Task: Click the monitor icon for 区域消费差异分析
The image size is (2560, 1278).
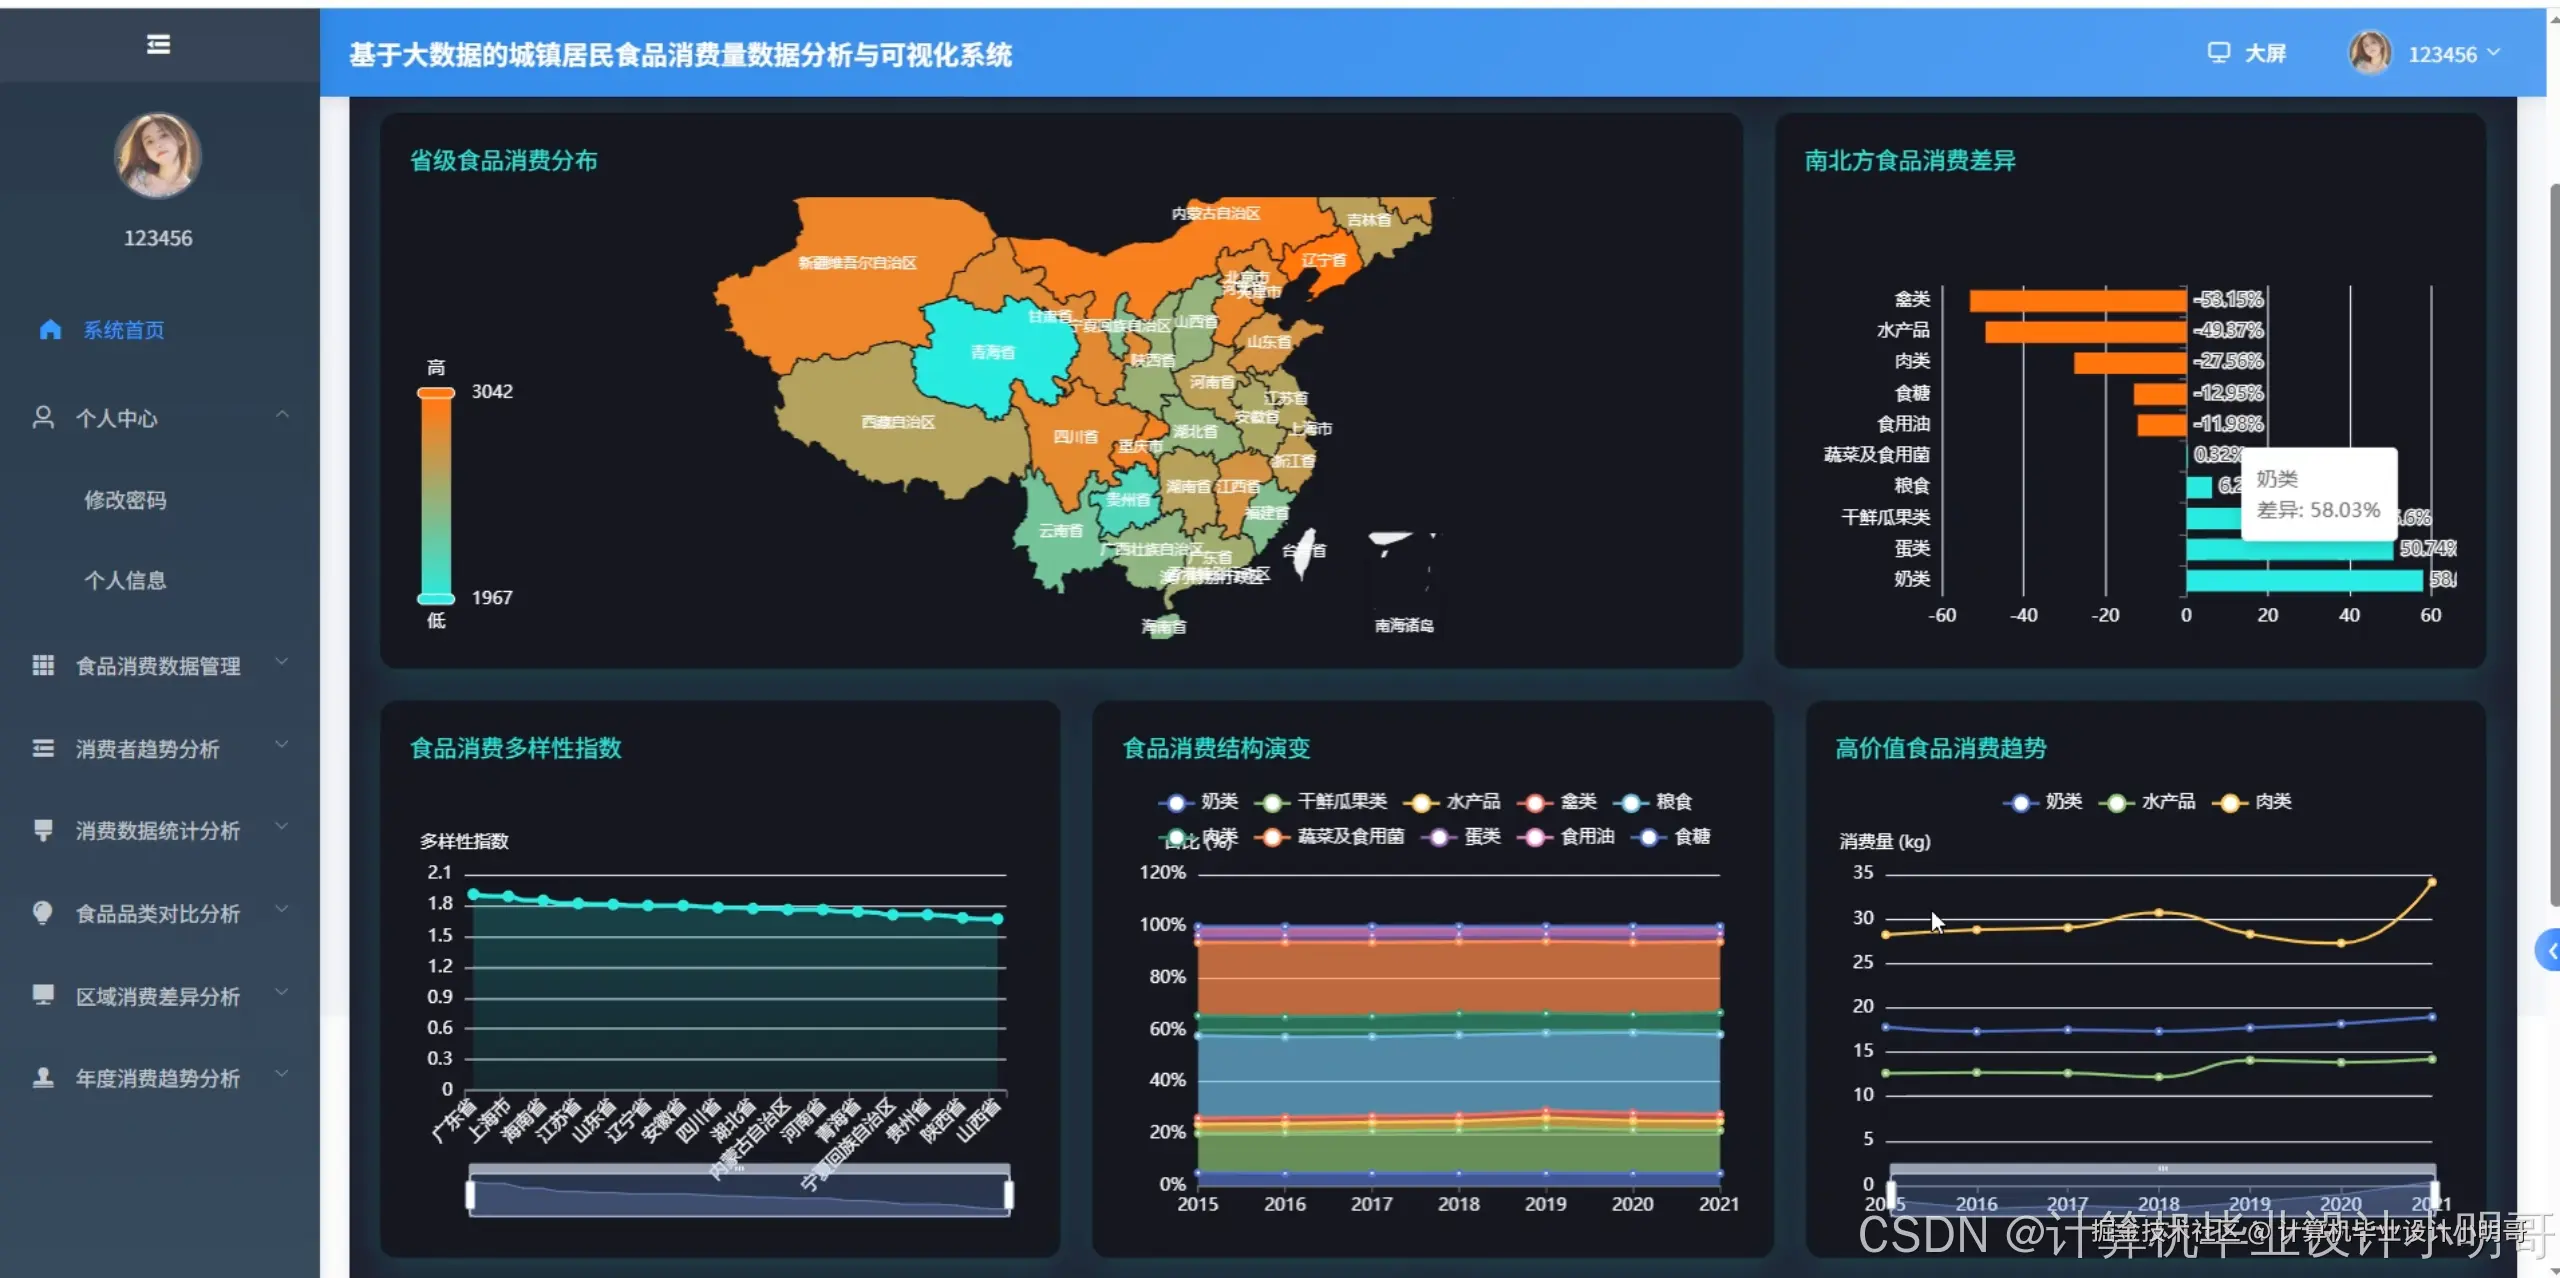Action: point(43,995)
